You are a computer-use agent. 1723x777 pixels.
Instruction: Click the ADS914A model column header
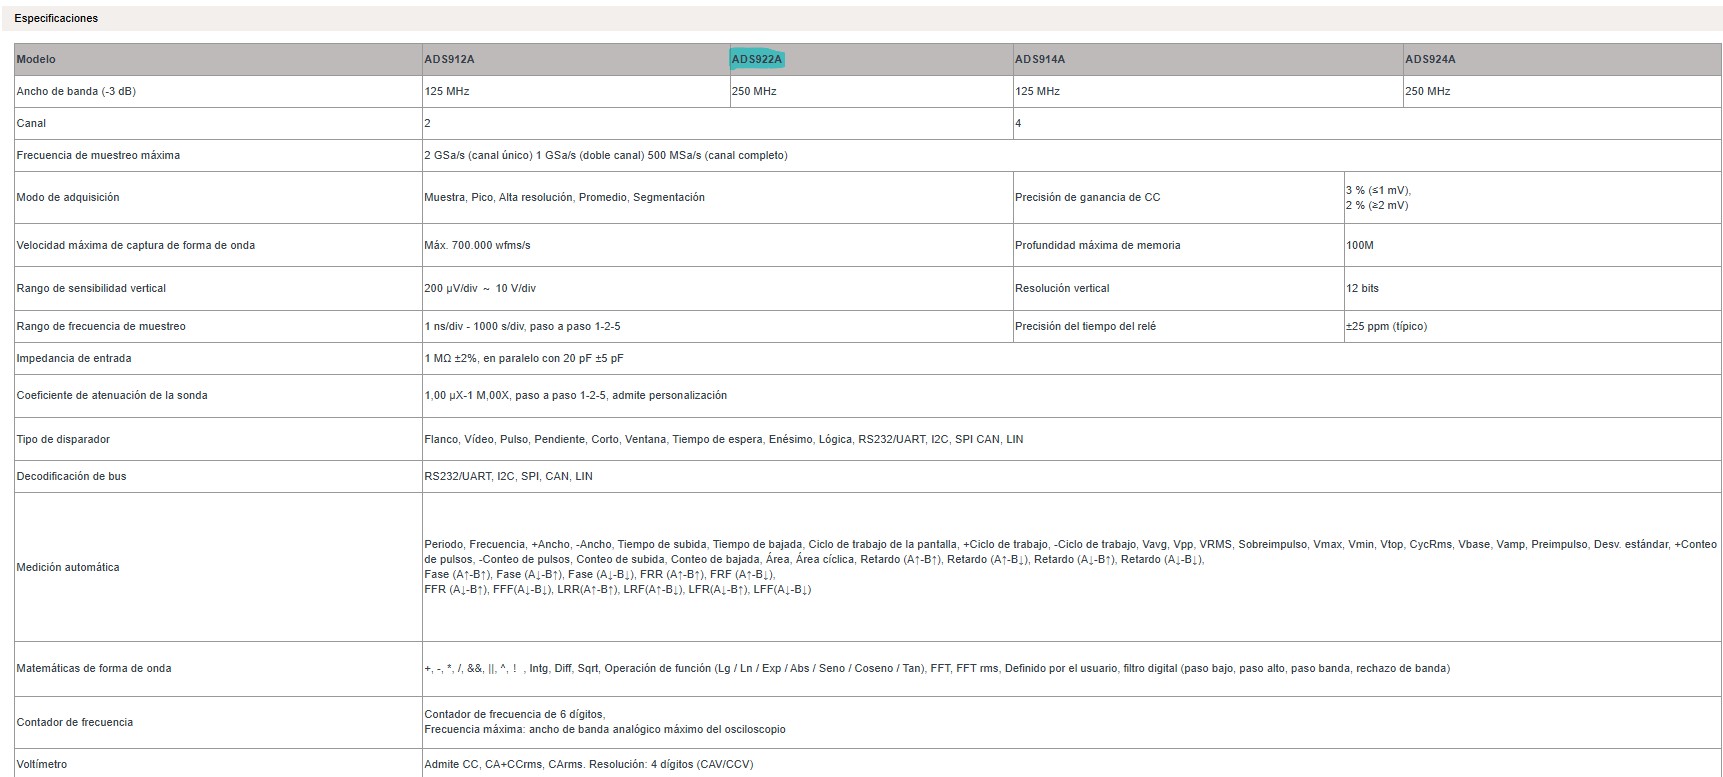[x=1040, y=59]
